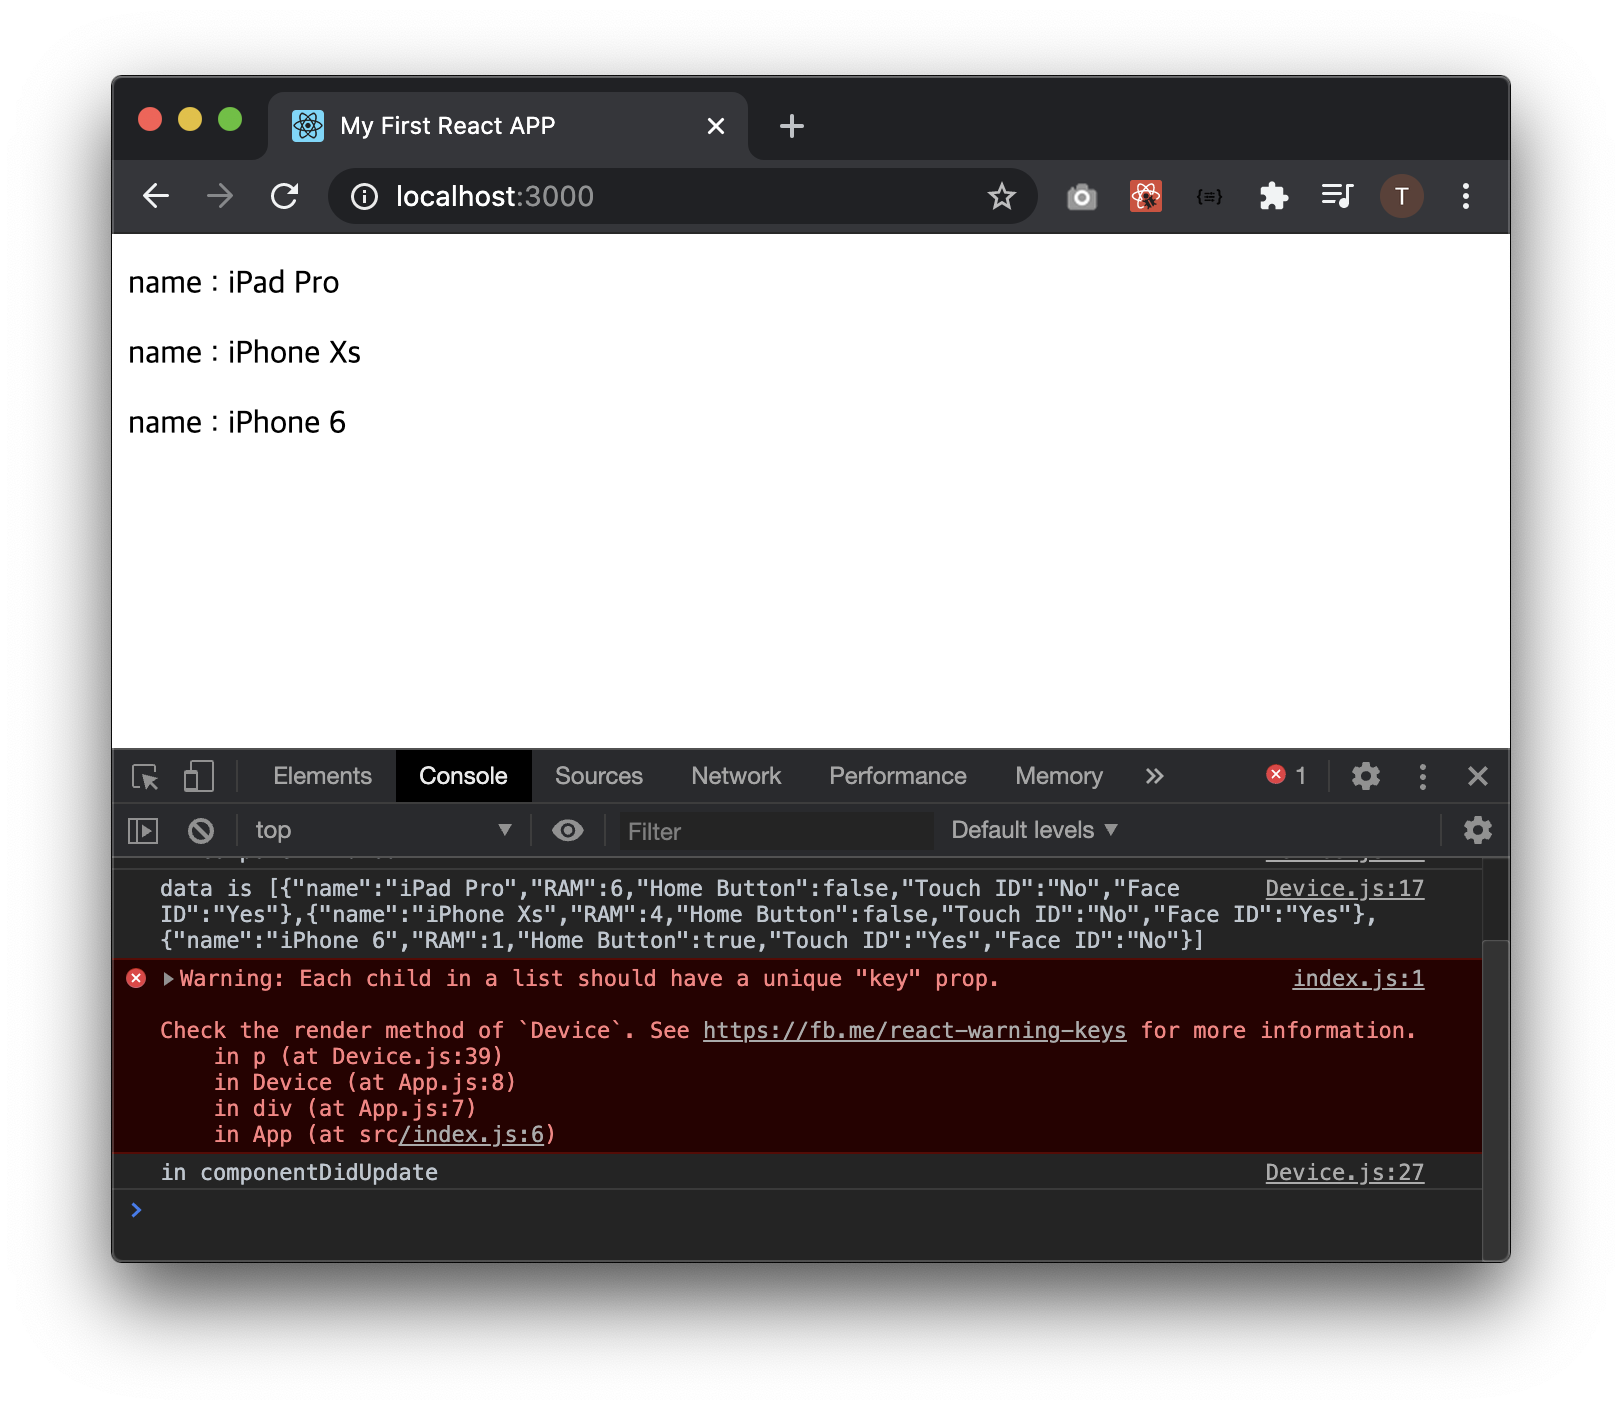Open React Developer Tools extension
The width and height of the screenshot is (1622, 1410).
pos(1145,196)
